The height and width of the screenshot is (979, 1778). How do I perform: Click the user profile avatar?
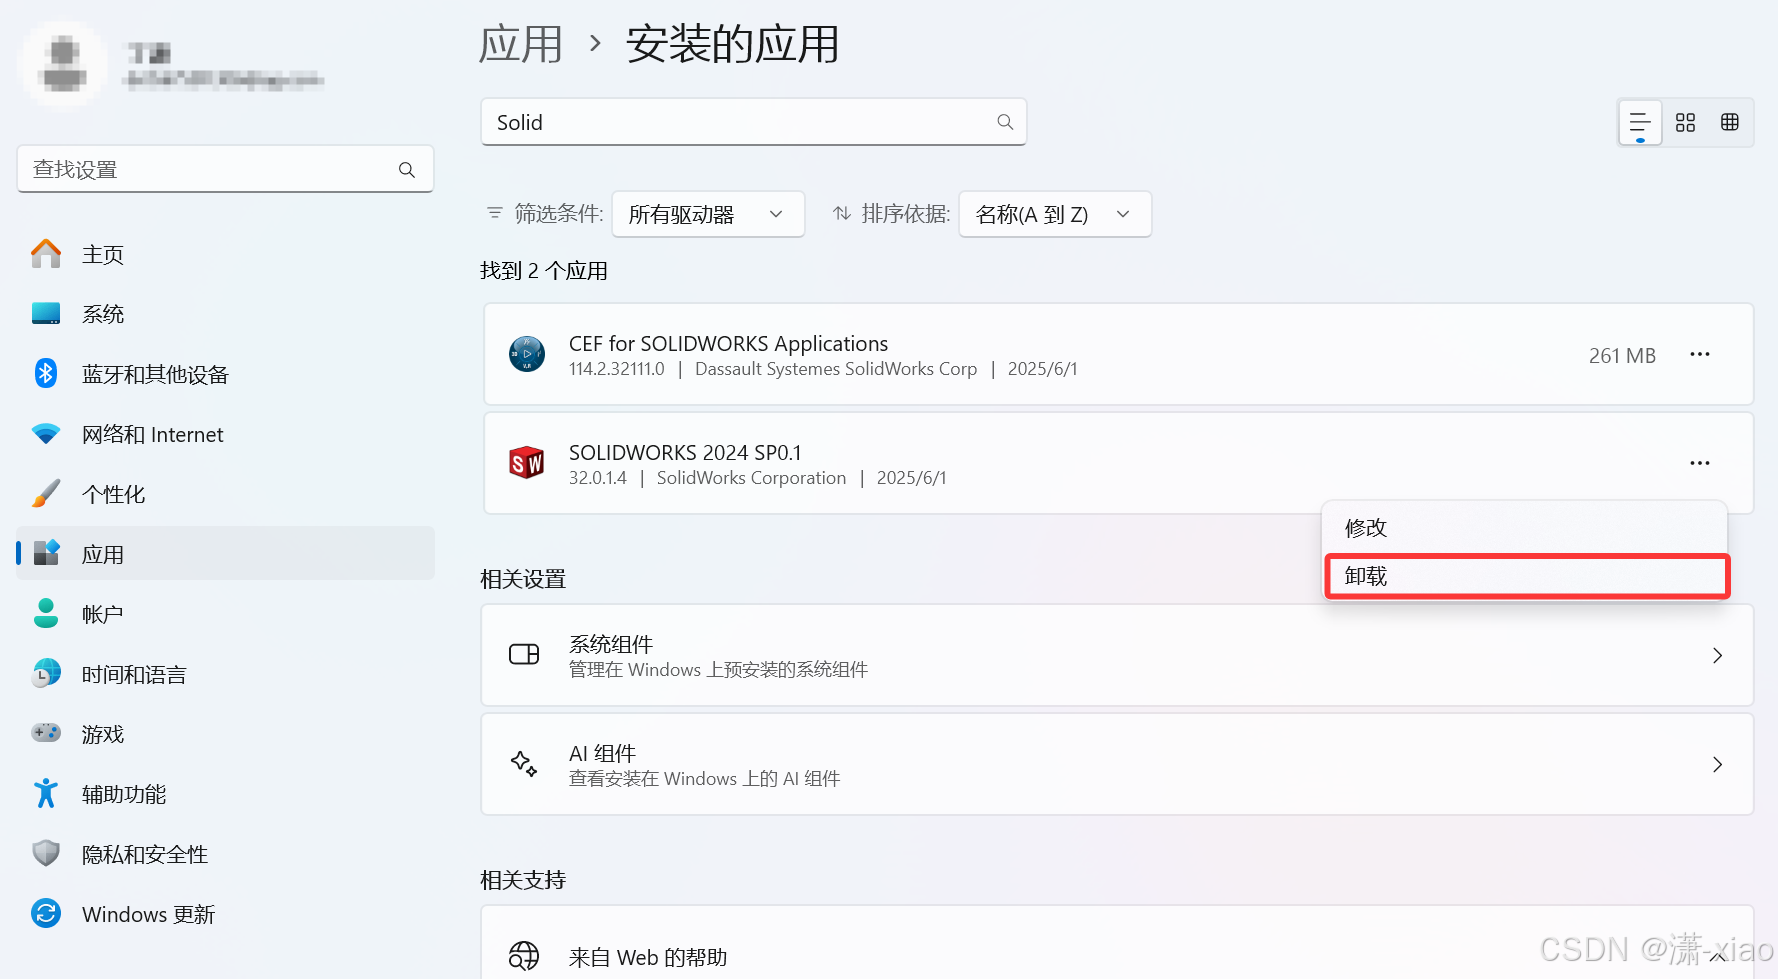coord(63,63)
